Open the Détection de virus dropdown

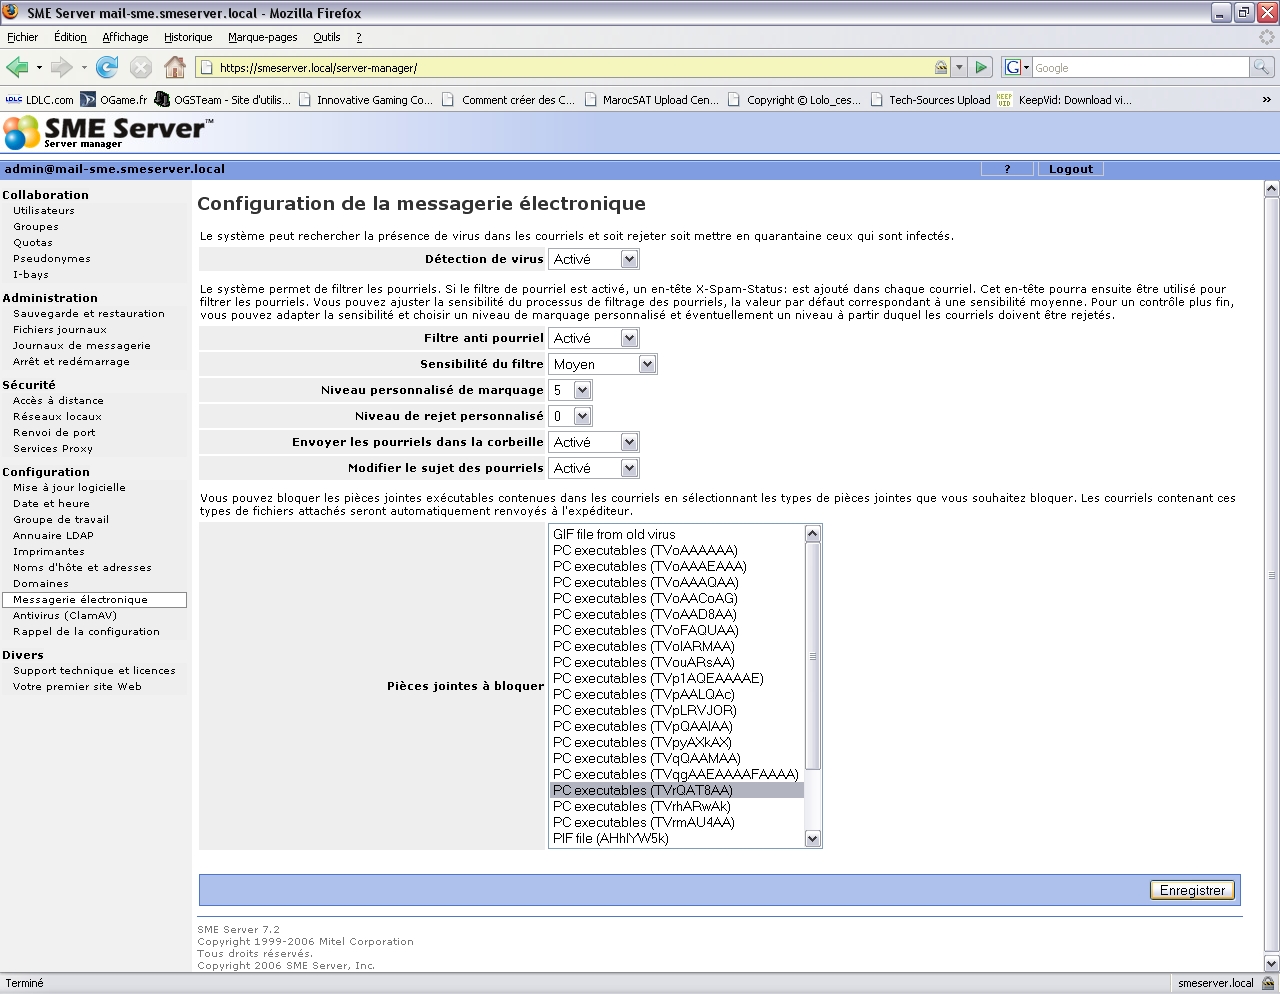(x=593, y=259)
